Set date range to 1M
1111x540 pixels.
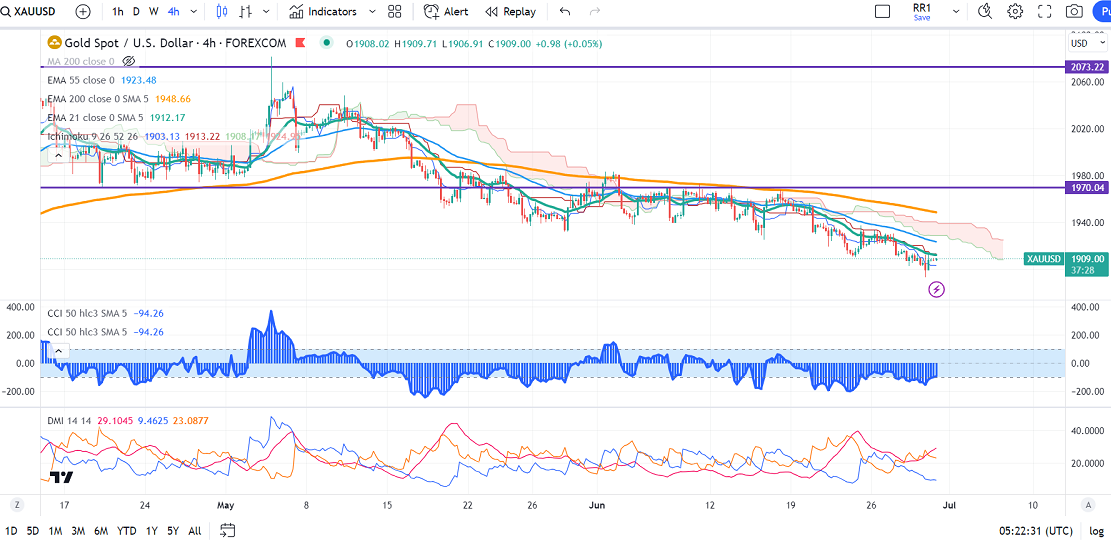[x=56, y=530]
